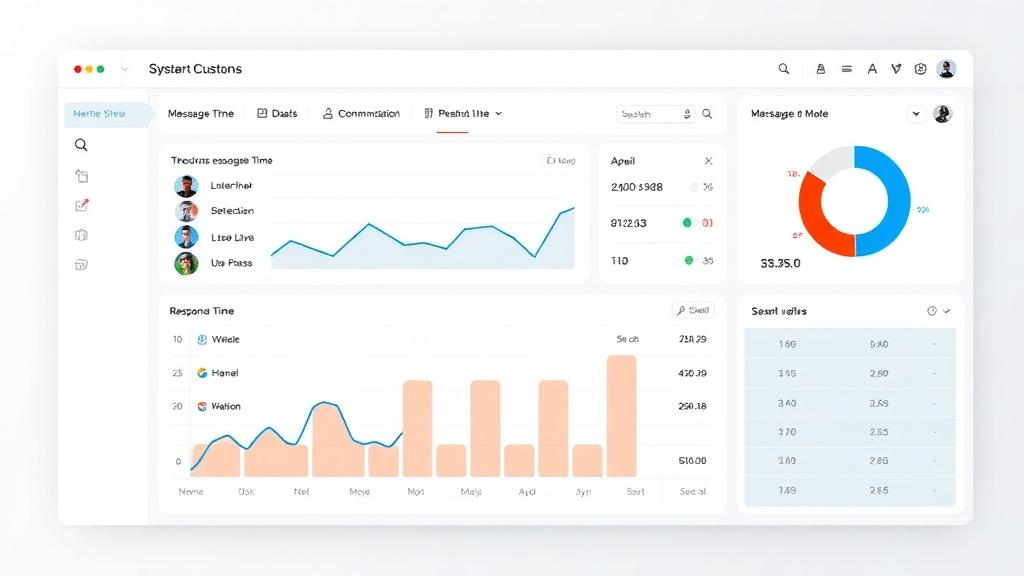
Task: Click the magnifier icon in the top header
Action: pyautogui.click(x=784, y=69)
